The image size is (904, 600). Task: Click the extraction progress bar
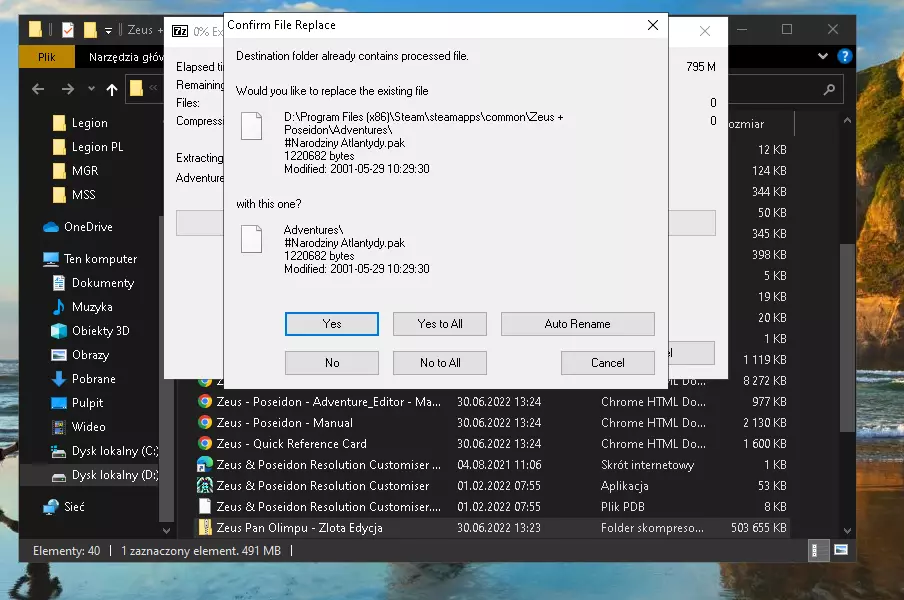point(446,223)
